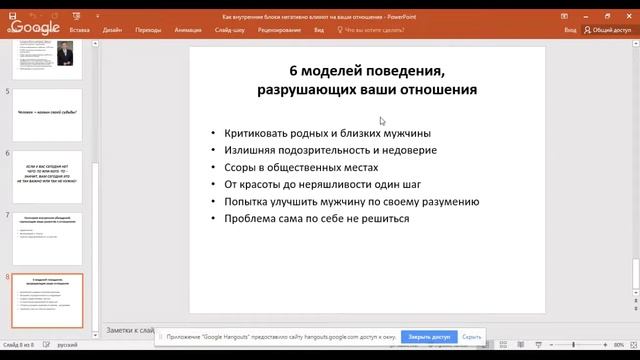Screen dimensions: 640x360
Task: Click the Вход sign-in link
Action: (570, 30)
